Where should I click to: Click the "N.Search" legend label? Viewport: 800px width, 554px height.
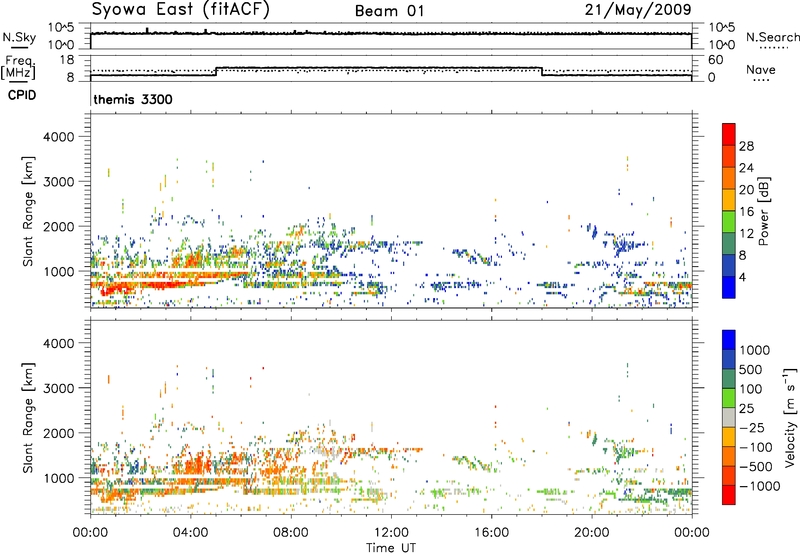click(772, 37)
